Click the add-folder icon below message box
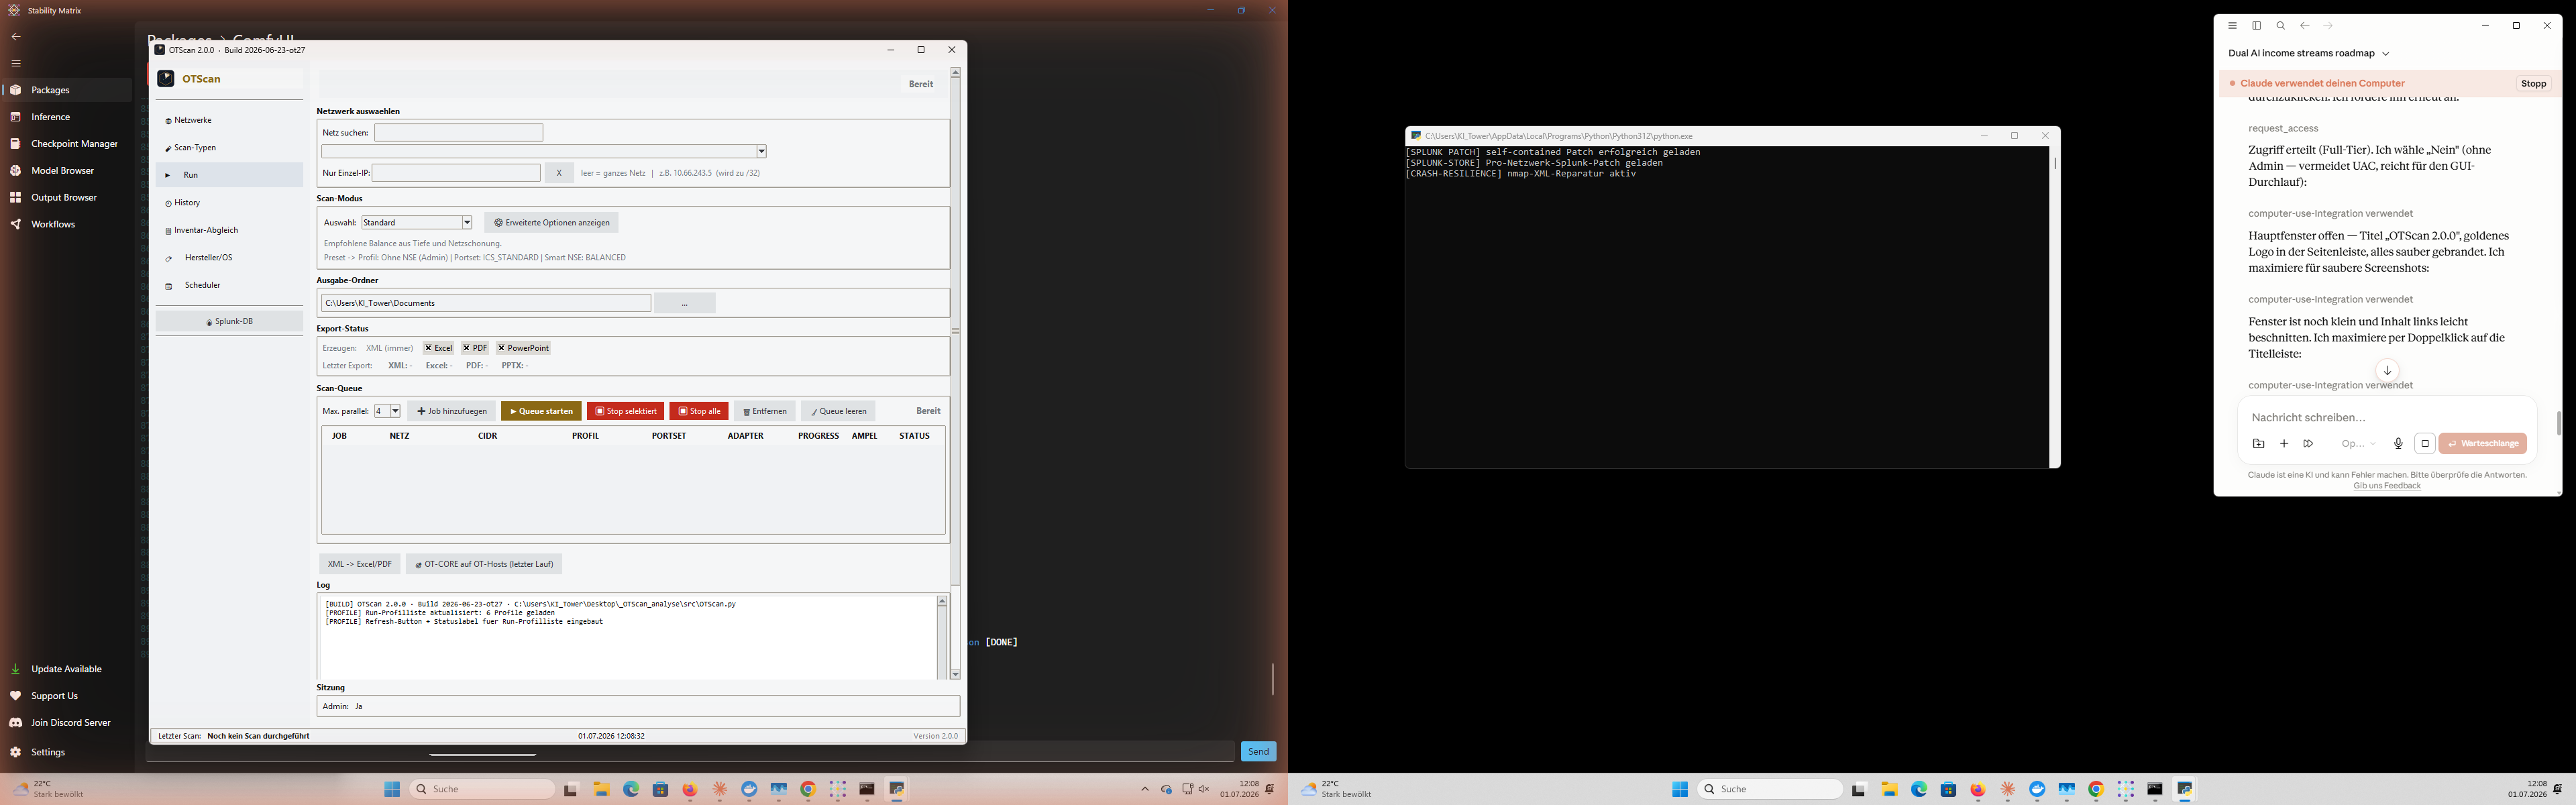2576x805 pixels. [2259, 443]
